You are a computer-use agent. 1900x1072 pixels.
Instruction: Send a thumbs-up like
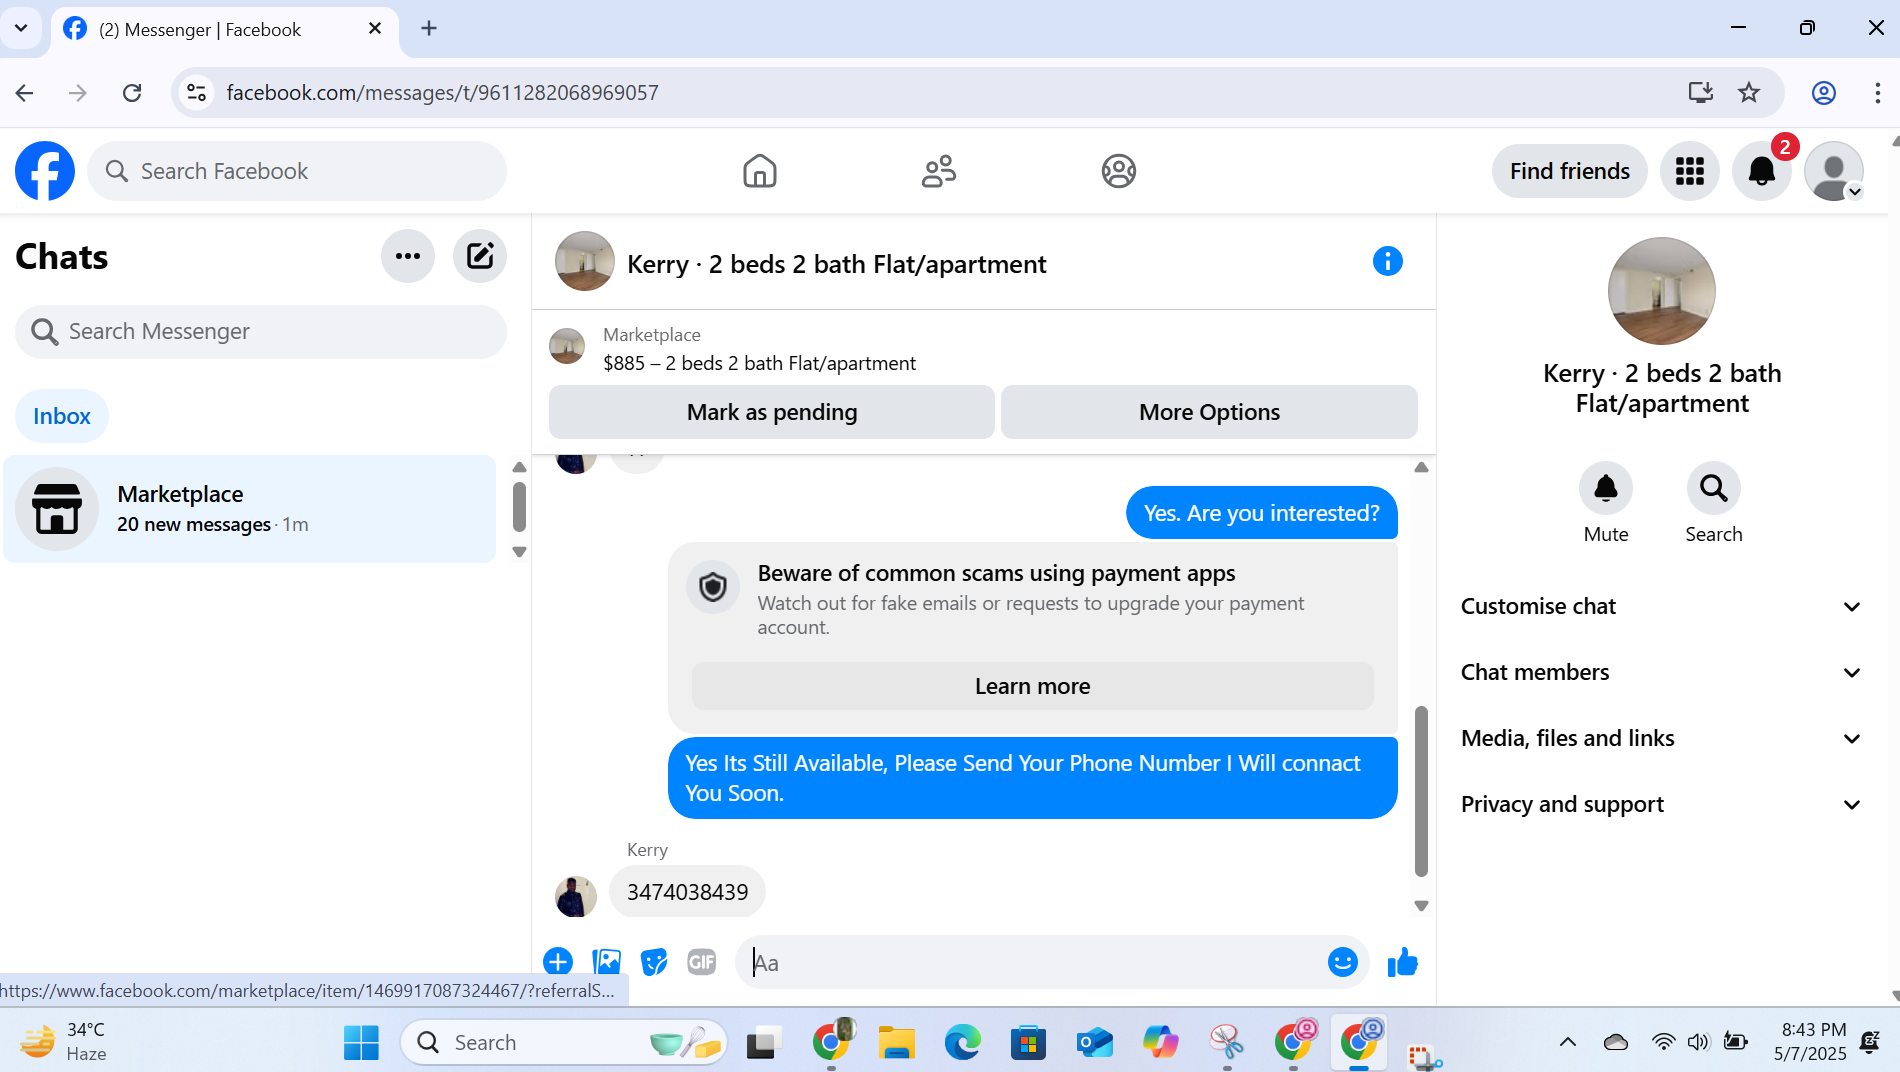click(x=1403, y=962)
